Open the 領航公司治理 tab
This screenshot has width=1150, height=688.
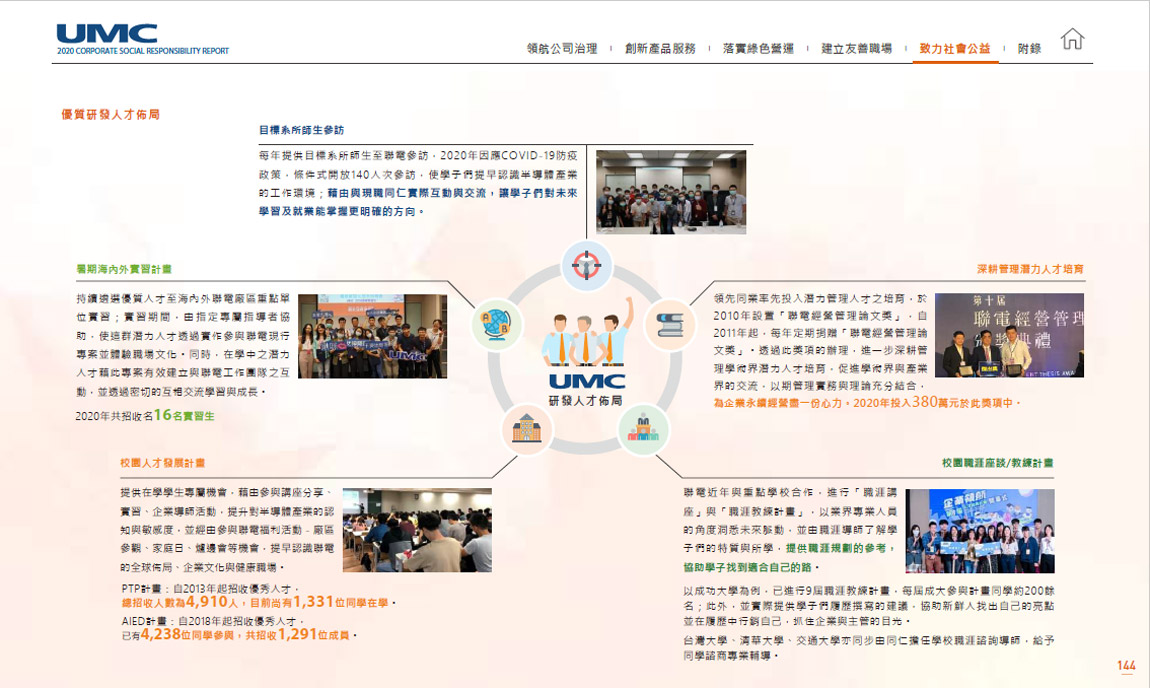(562, 48)
